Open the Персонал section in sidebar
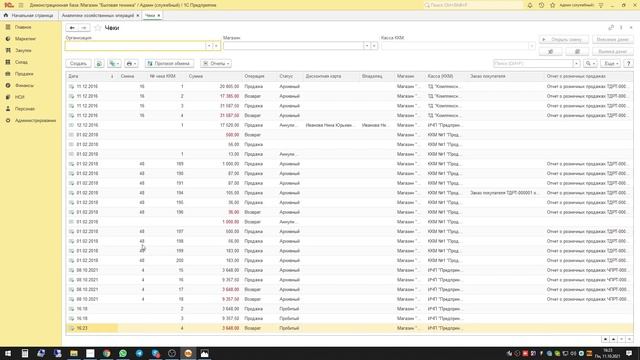Screen dimensions: 640x360 click(24, 109)
